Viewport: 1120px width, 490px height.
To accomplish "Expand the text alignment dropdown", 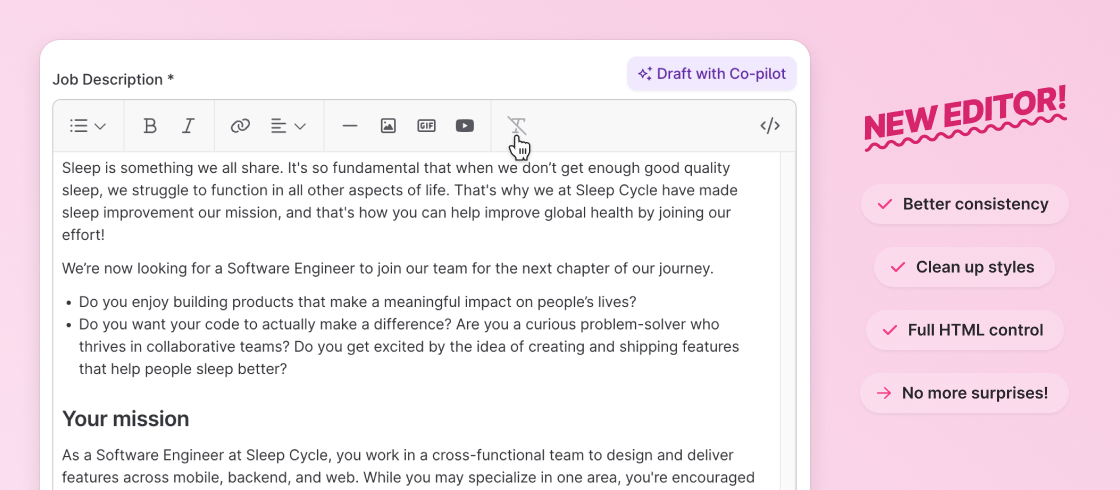I will click(x=288, y=126).
